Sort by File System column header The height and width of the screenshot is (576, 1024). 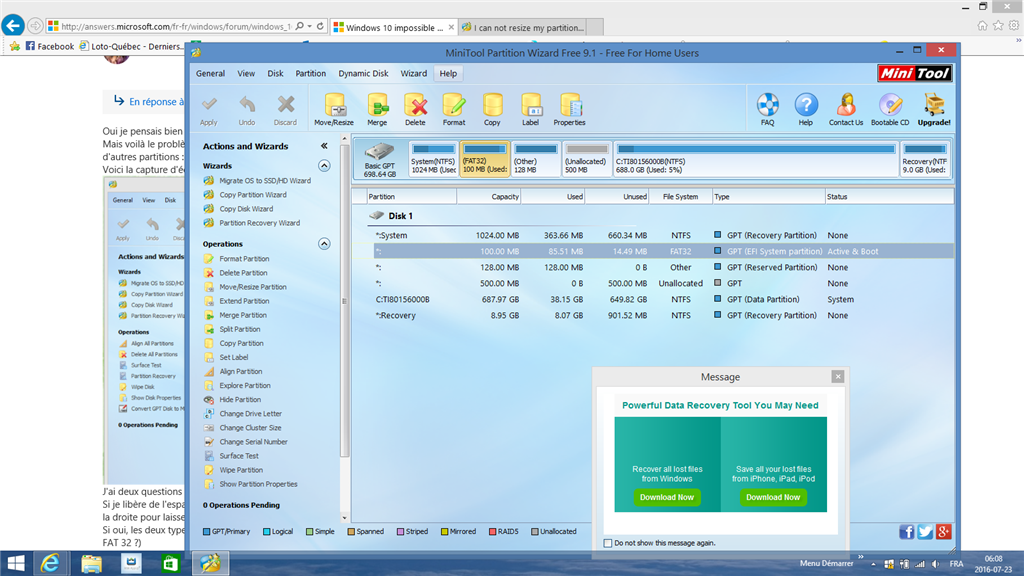click(680, 197)
